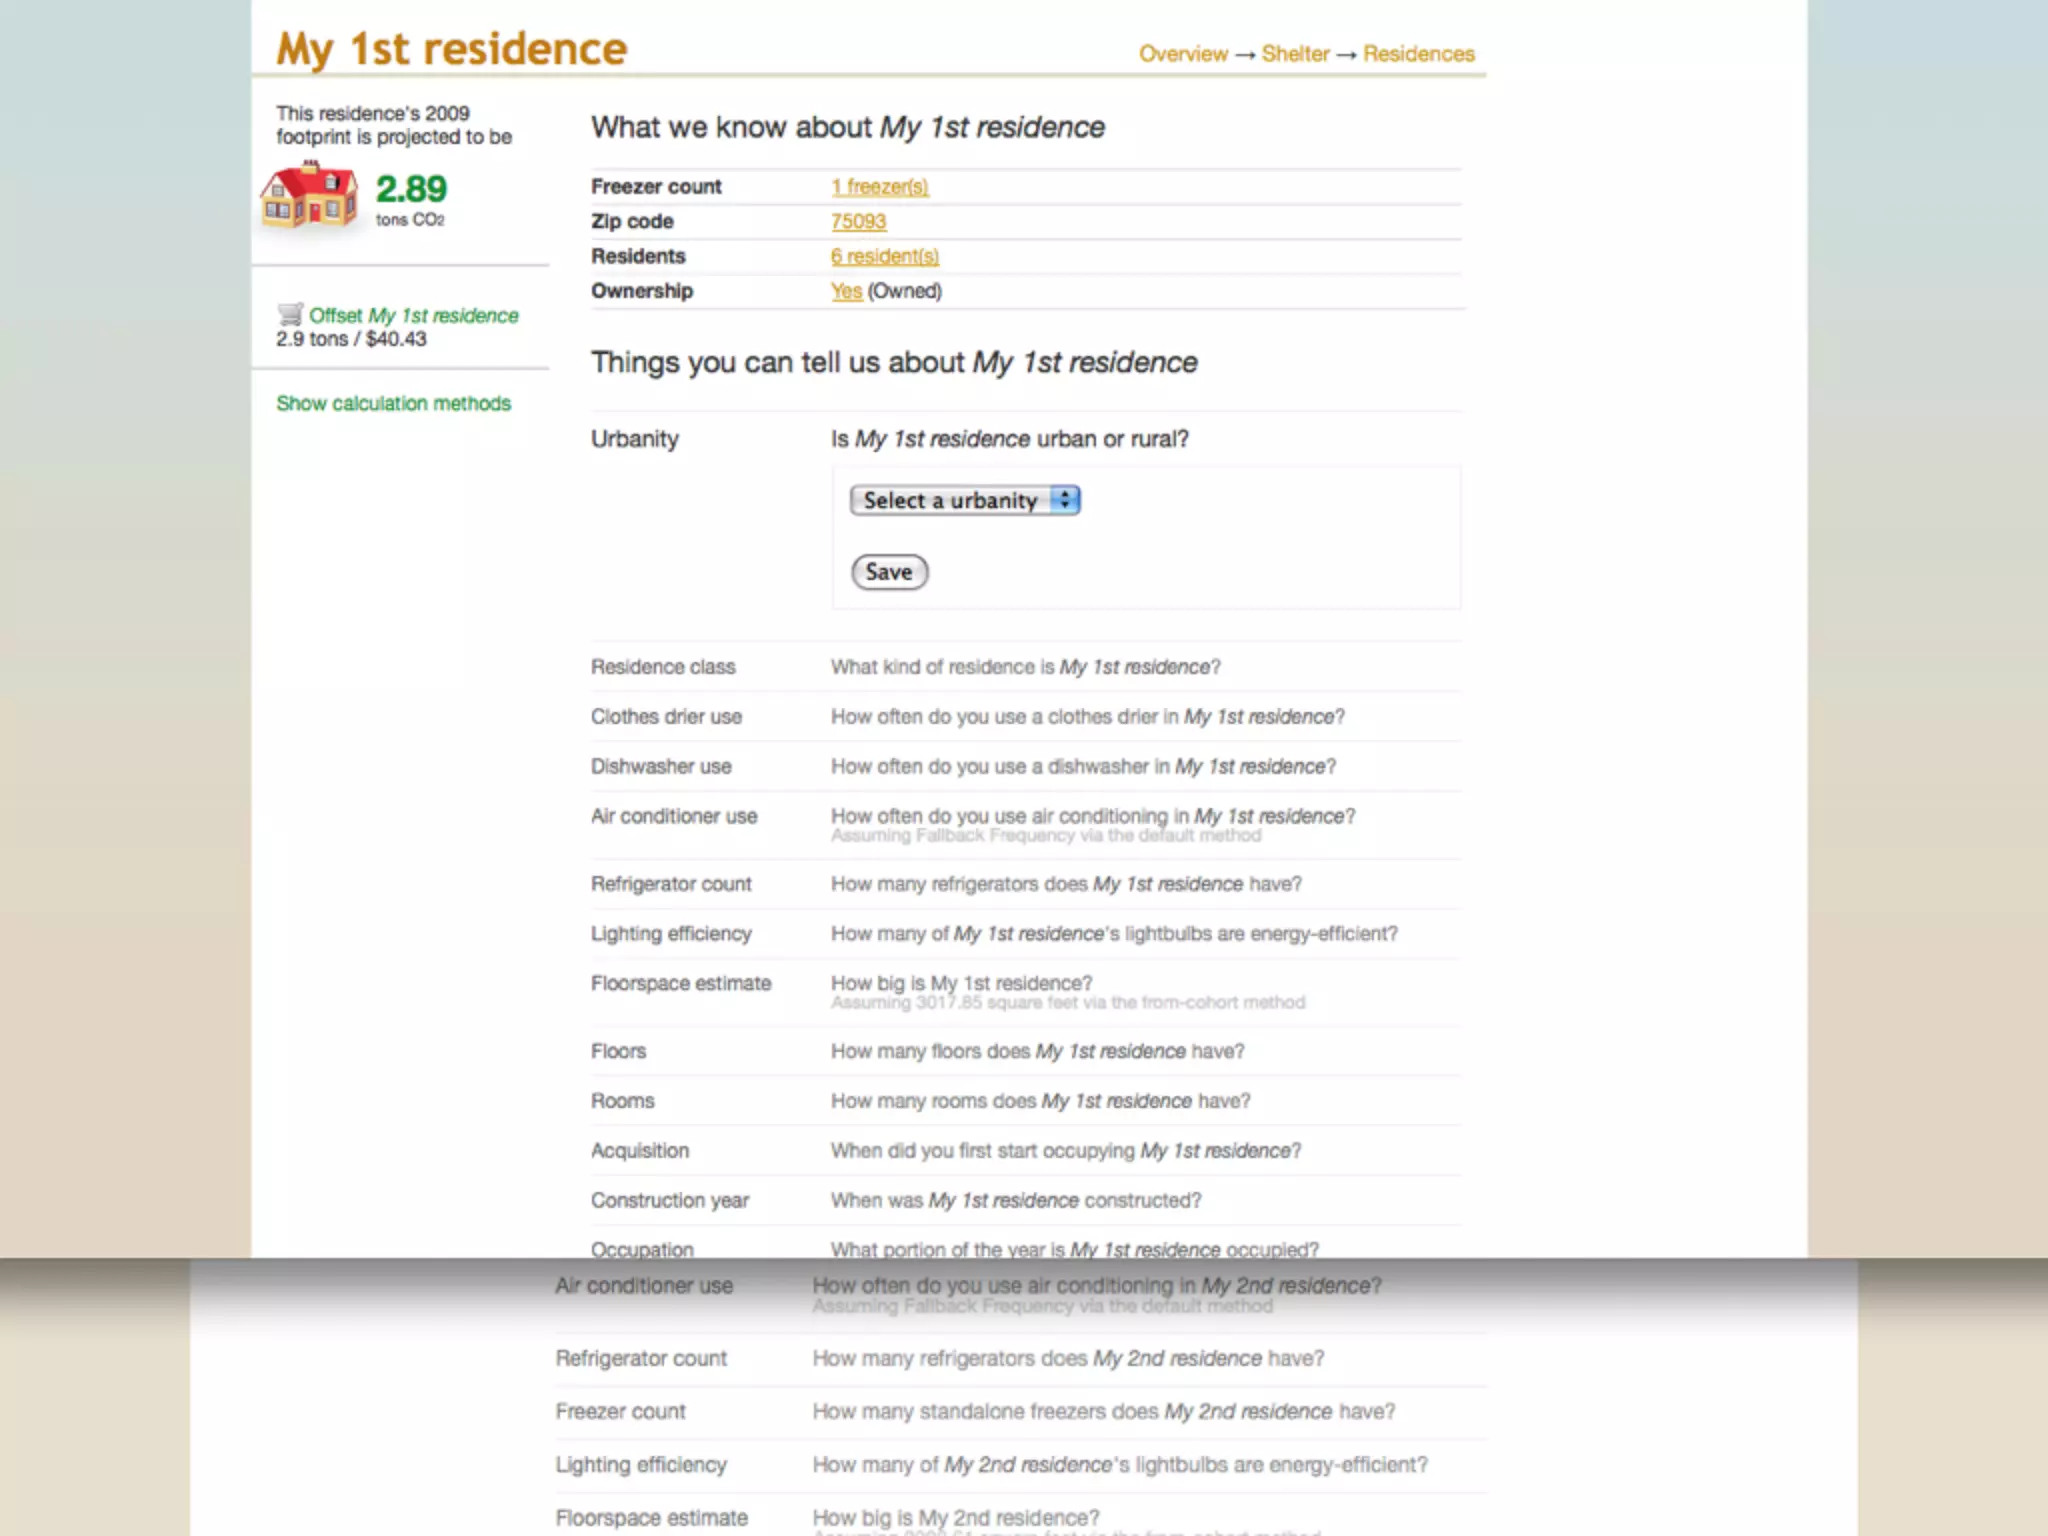Click the 6 resident(s) link
Viewport: 2048px width, 1536px height.
point(884,257)
